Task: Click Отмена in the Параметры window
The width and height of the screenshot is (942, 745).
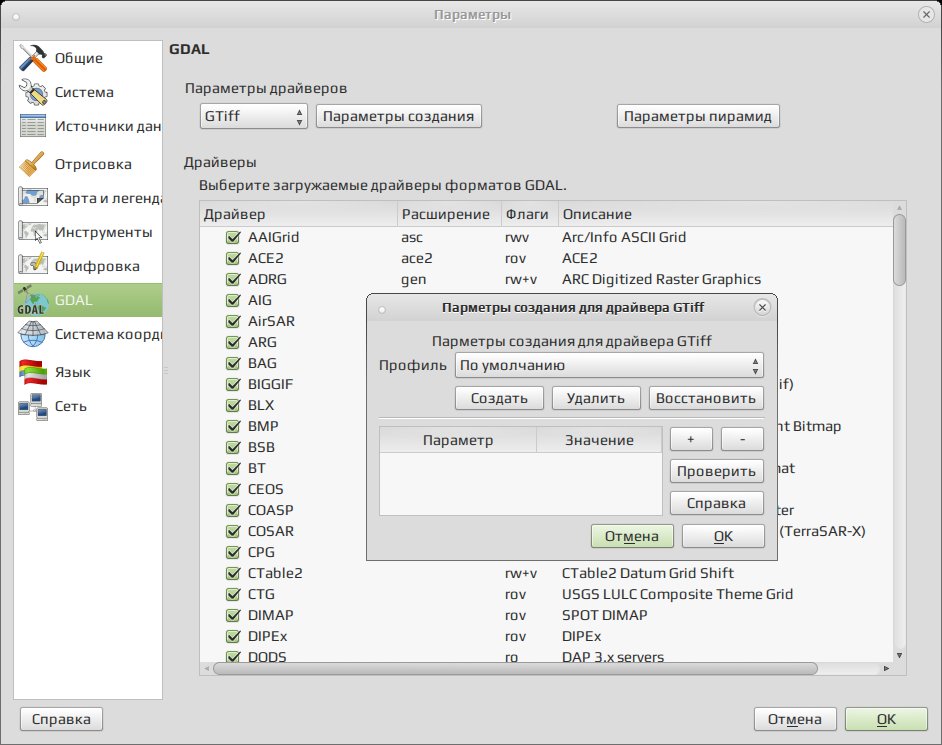Action: click(795, 719)
